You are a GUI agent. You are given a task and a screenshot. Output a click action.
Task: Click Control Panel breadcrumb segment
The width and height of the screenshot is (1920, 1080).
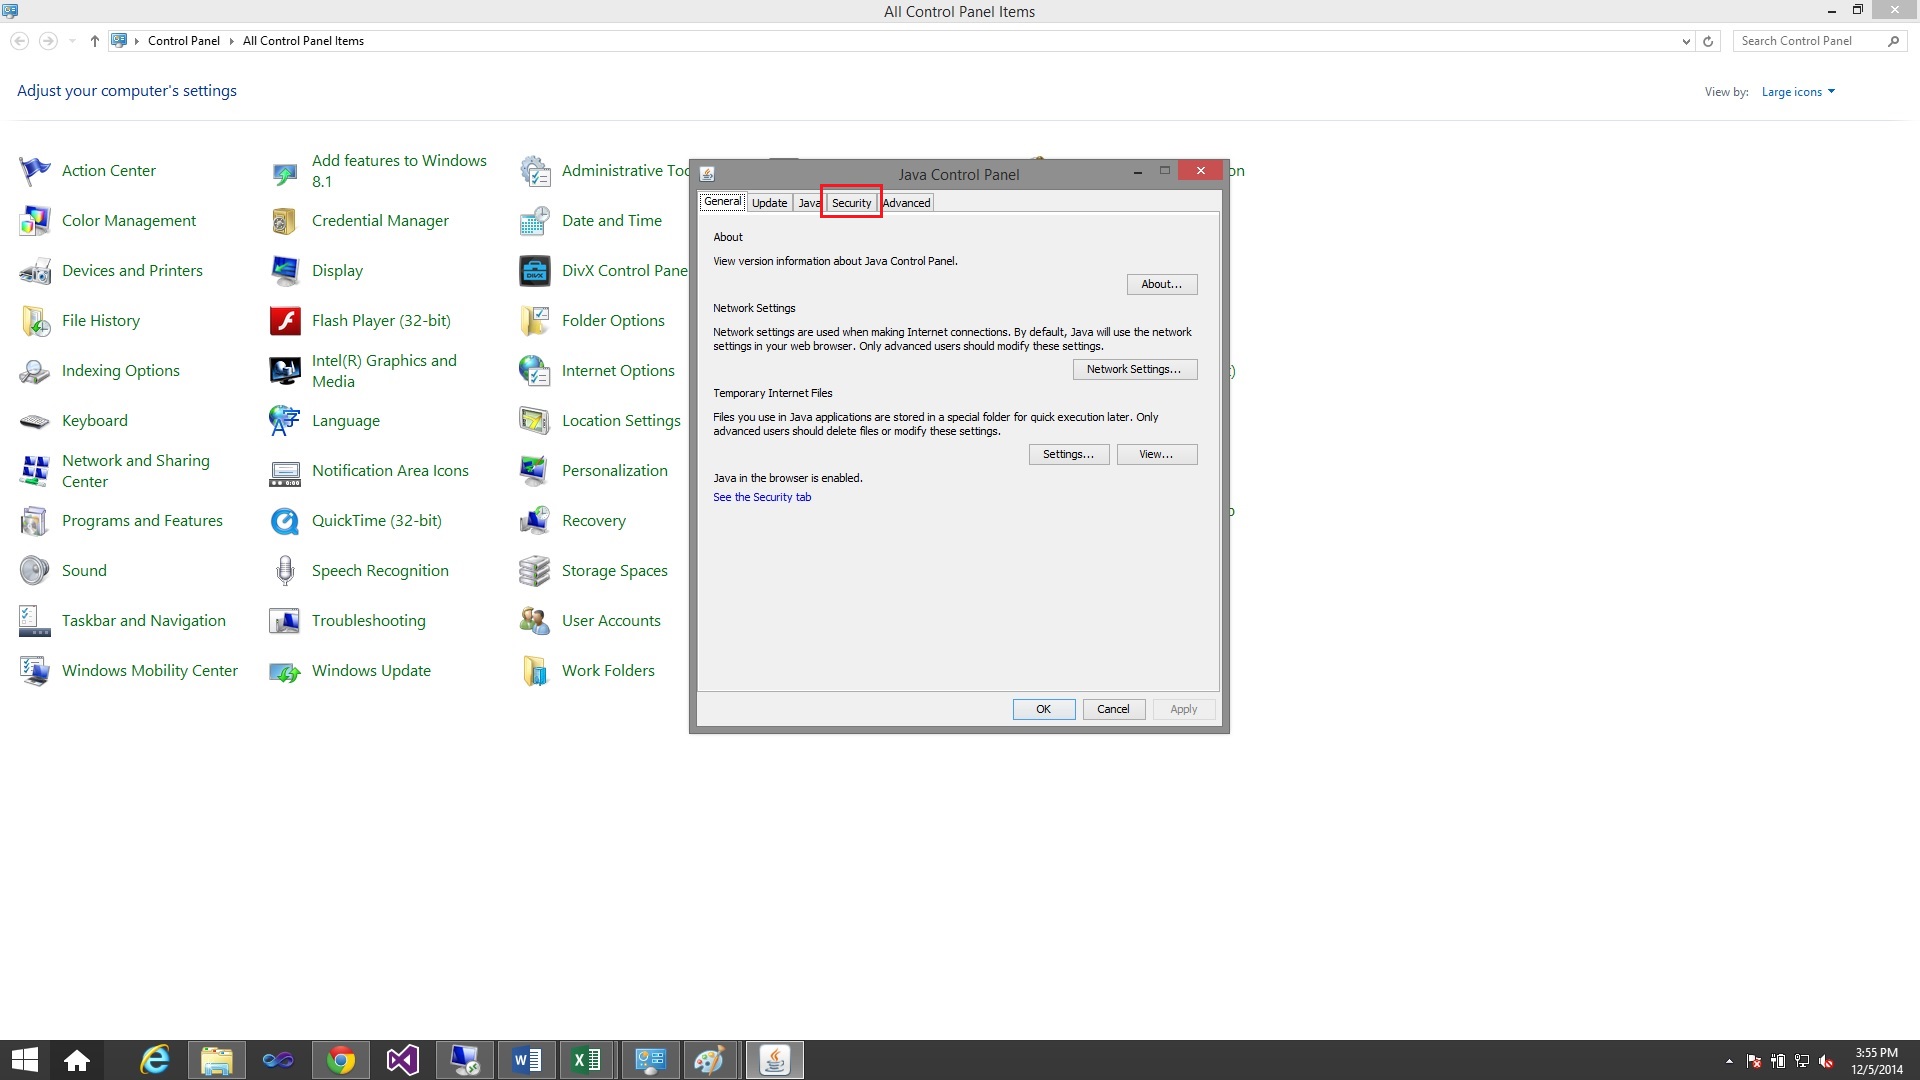(x=184, y=42)
